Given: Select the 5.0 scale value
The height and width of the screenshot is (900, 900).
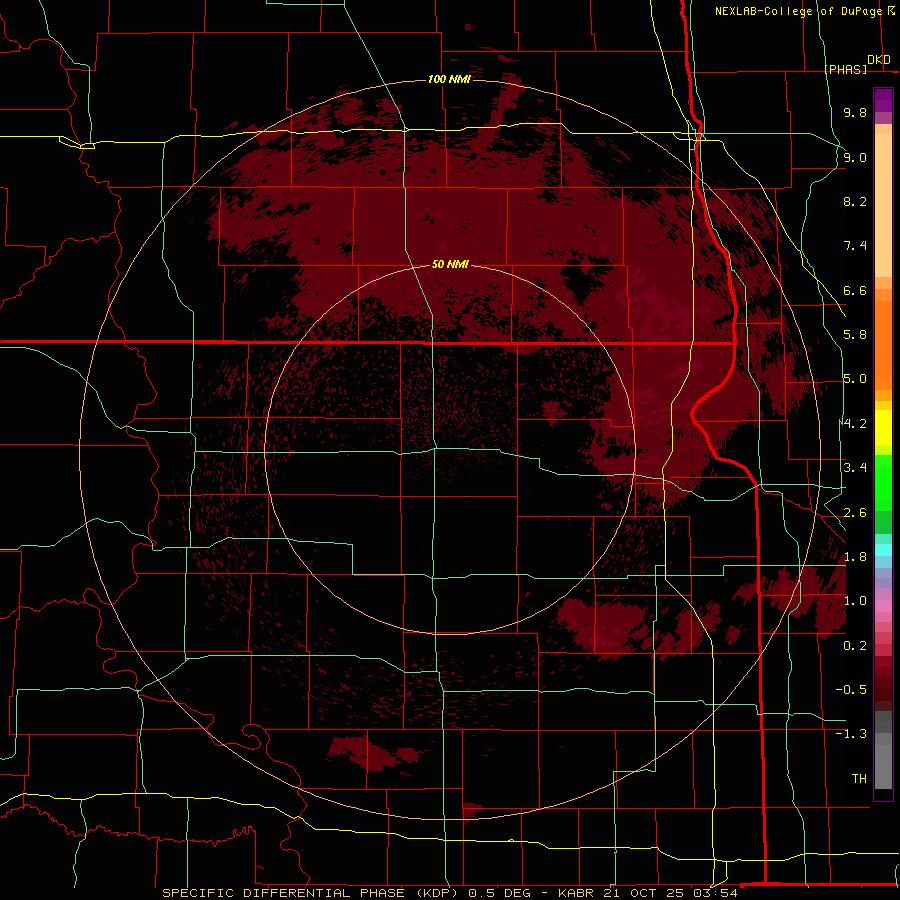Looking at the screenshot, I should coord(855,379).
